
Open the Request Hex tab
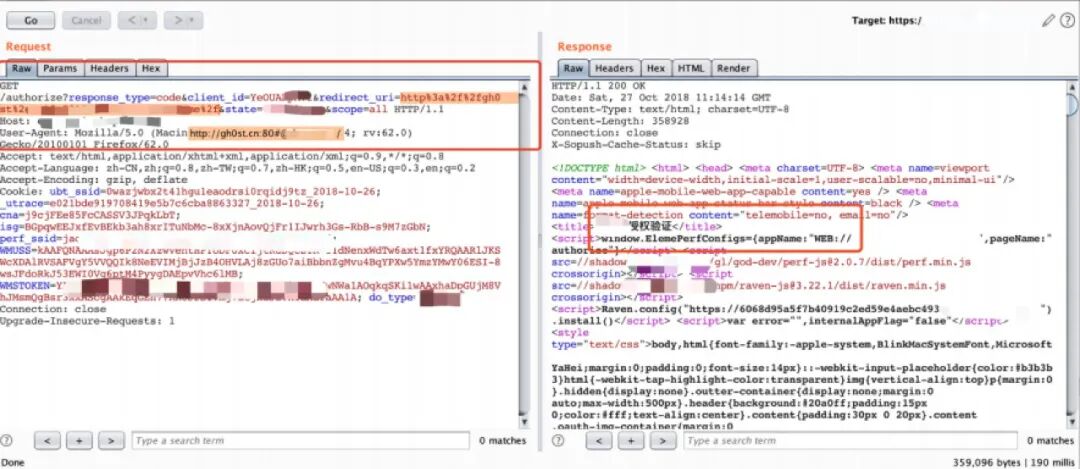(152, 68)
